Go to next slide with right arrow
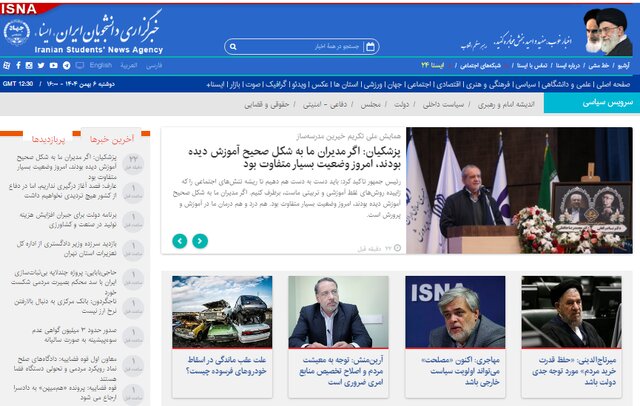The image size is (640, 406). pos(200,241)
